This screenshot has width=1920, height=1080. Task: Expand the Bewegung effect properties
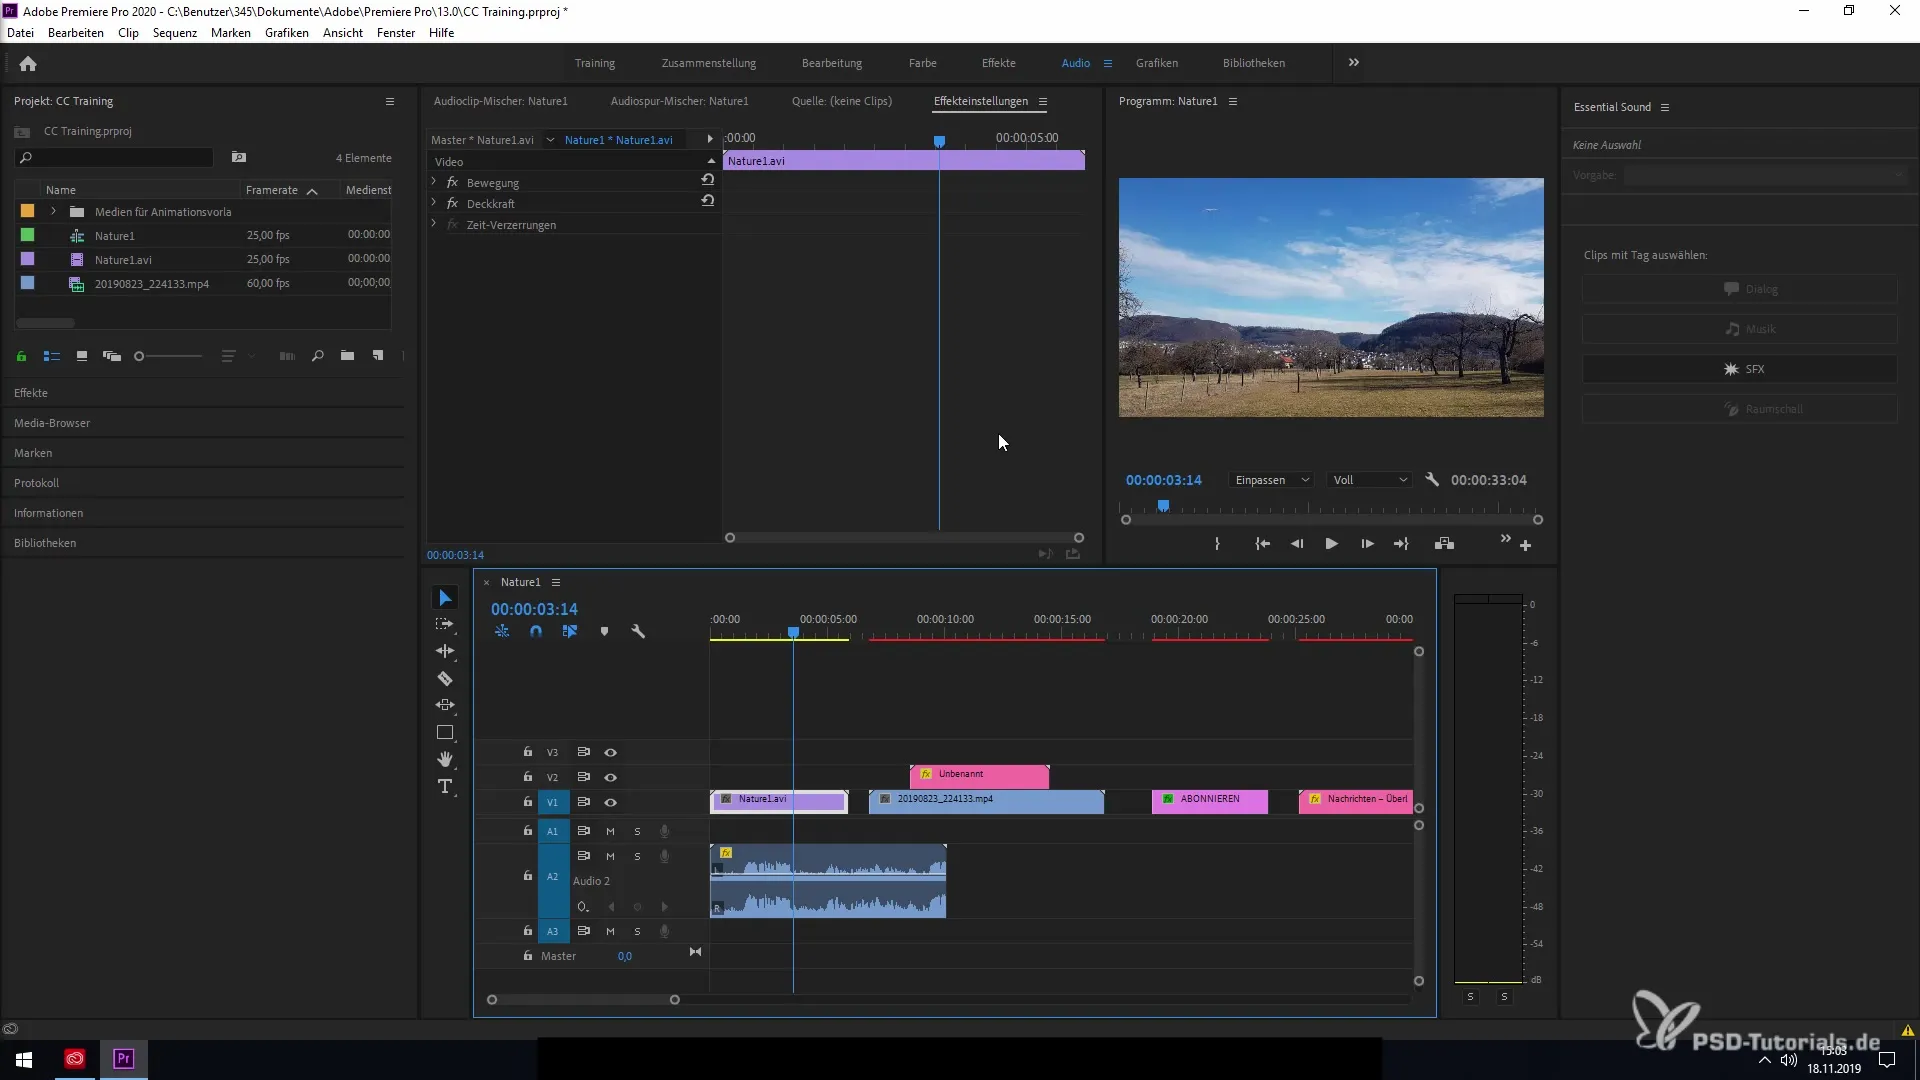tap(434, 182)
